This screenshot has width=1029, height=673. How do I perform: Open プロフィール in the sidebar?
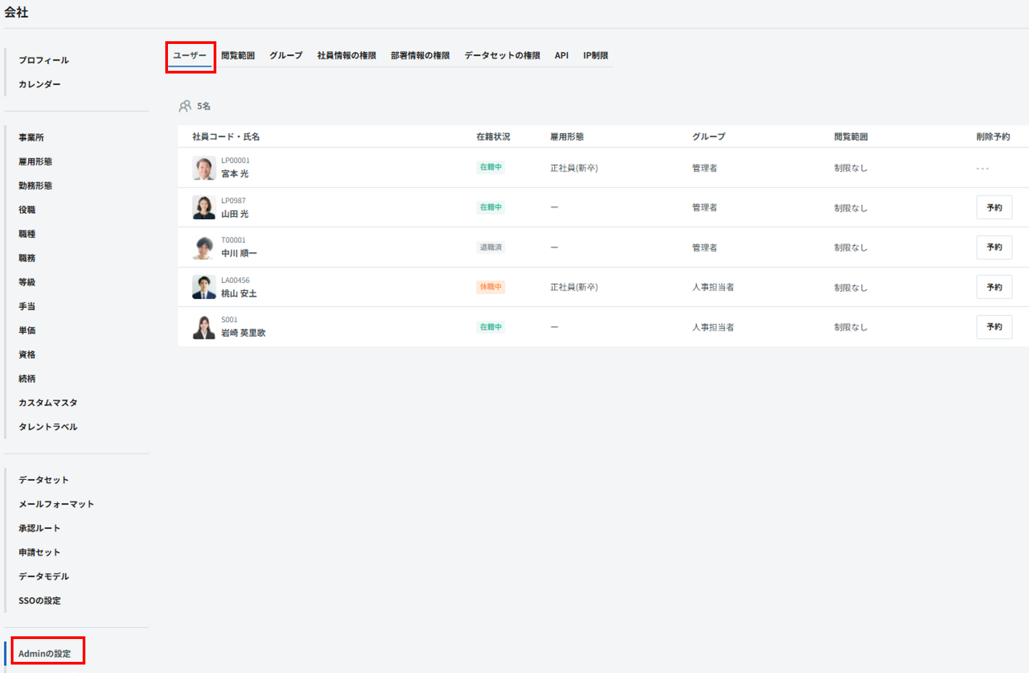[44, 61]
